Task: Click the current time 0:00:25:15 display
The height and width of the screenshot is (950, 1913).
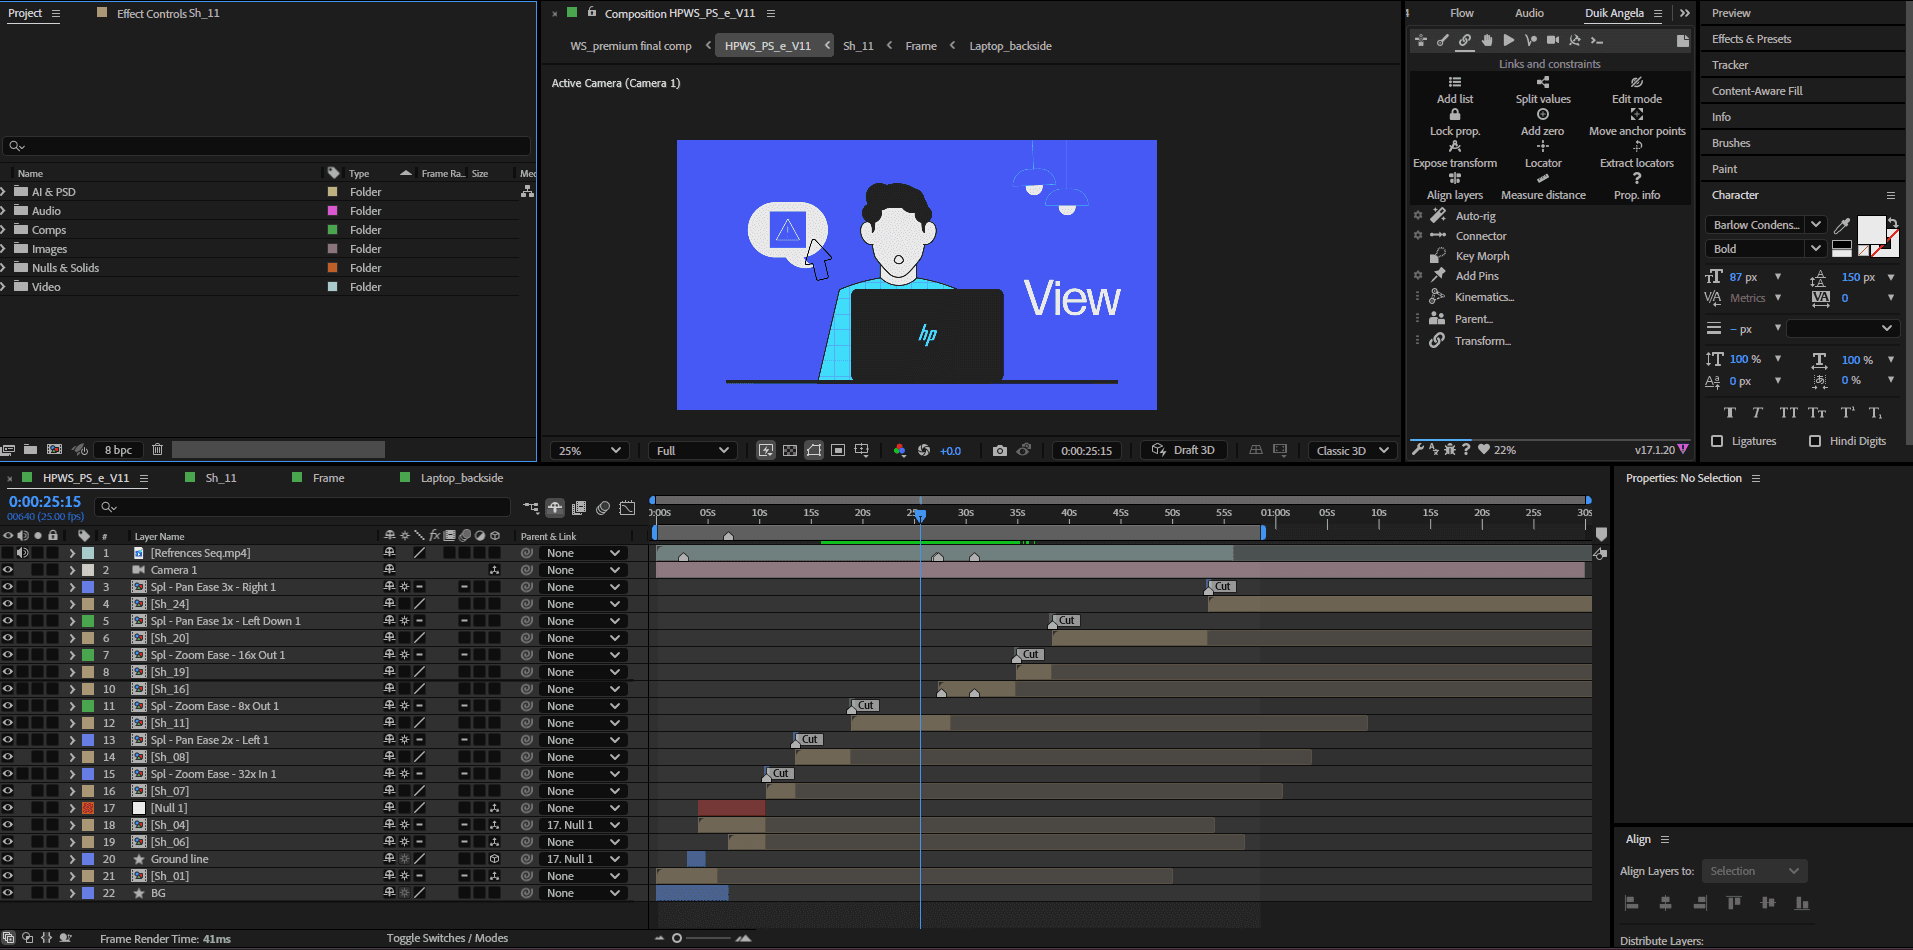Action: click(45, 502)
